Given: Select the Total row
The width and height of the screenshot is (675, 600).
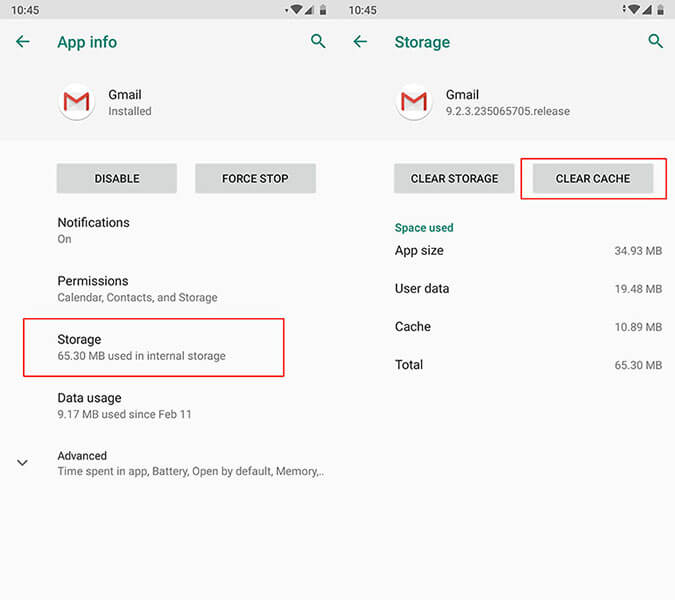Looking at the screenshot, I should 528,365.
